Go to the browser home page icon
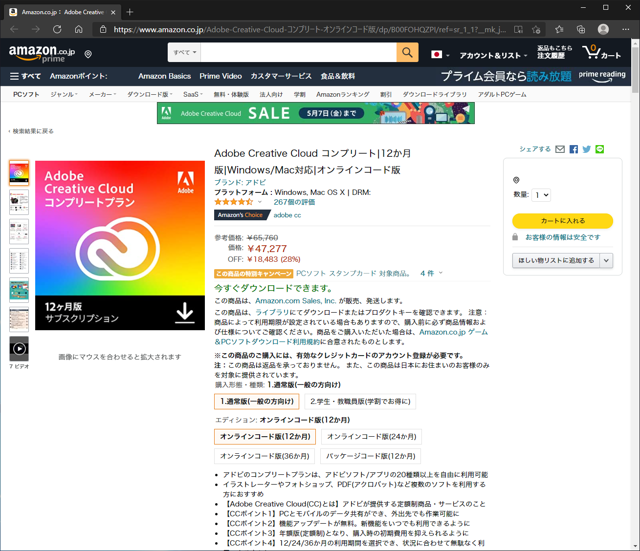This screenshot has height=551, width=640. (79, 29)
